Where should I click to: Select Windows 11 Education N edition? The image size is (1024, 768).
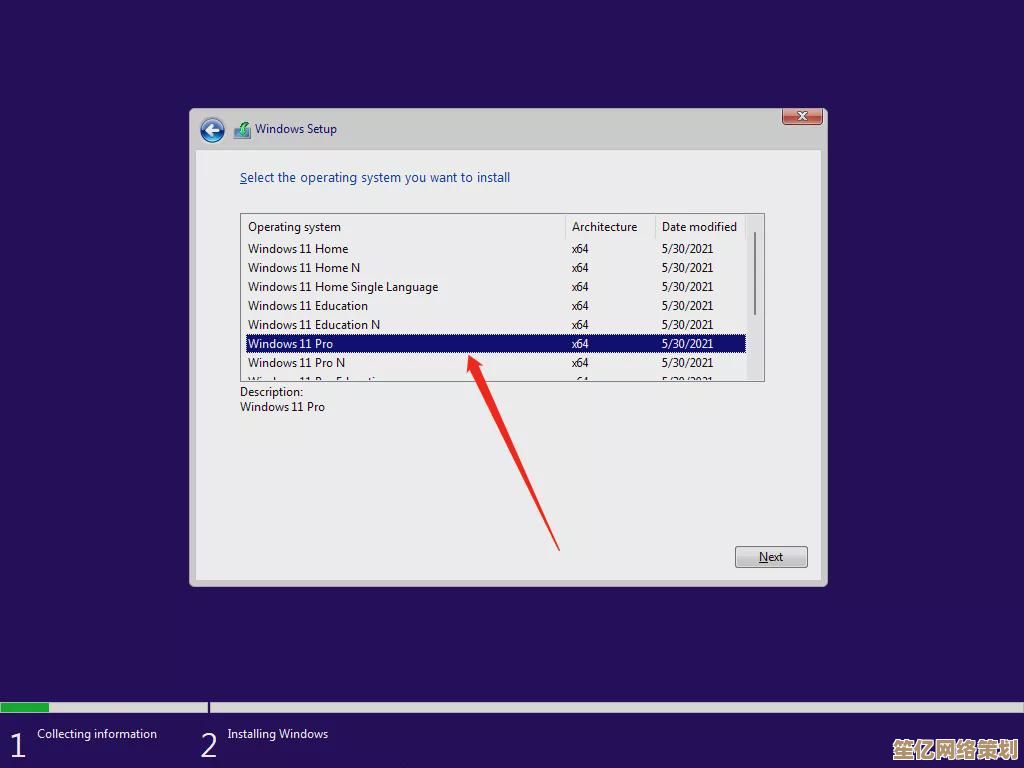(x=314, y=324)
